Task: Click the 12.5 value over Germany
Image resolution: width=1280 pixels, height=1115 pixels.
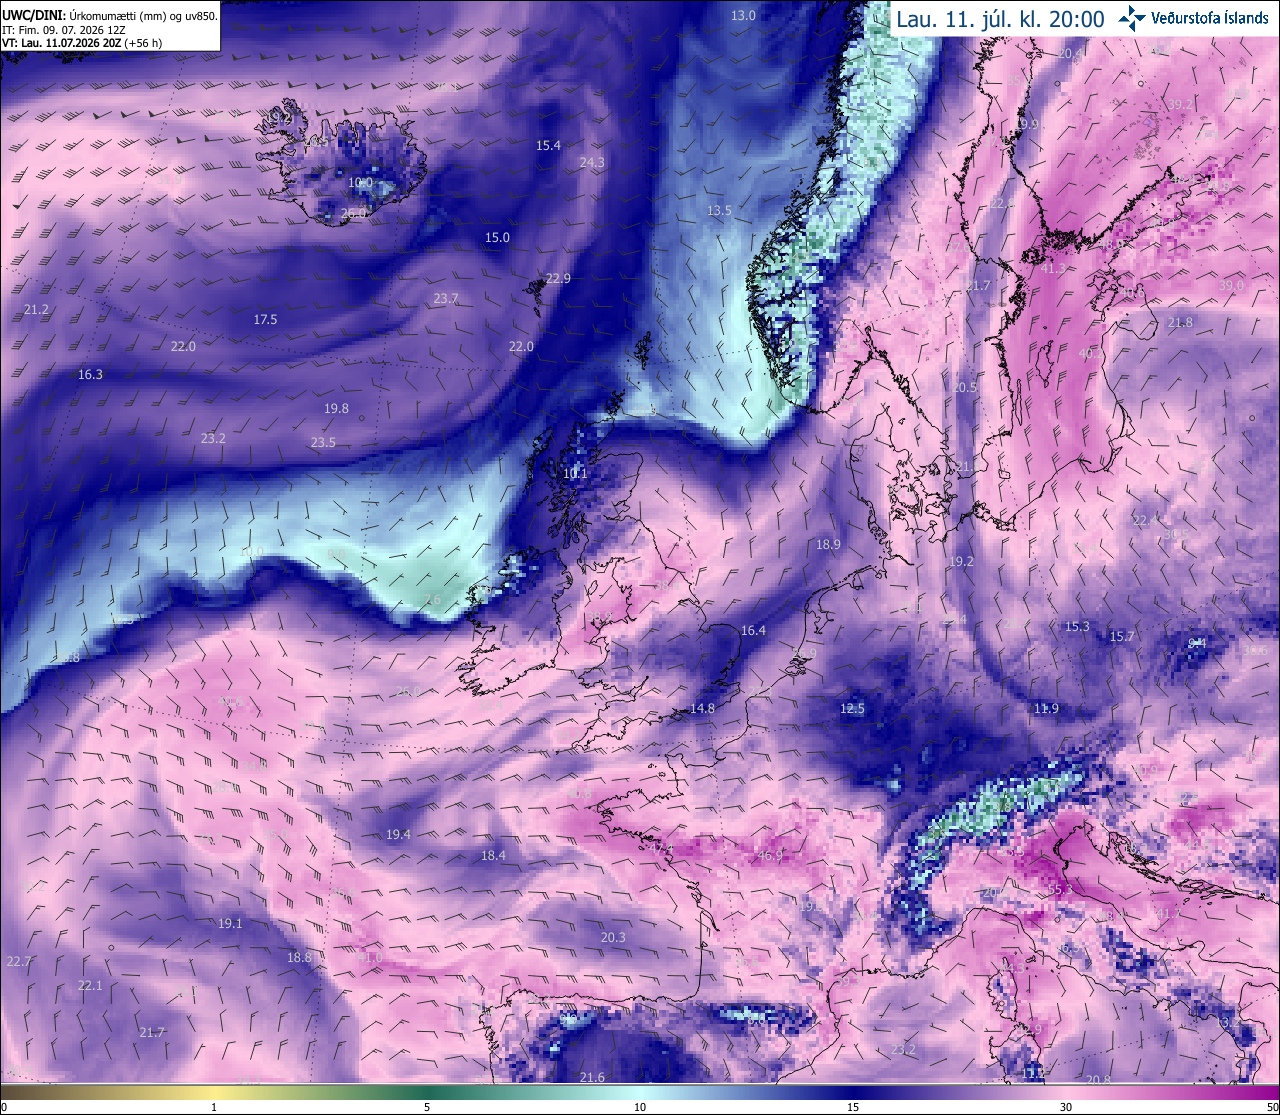Action: coord(852,708)
